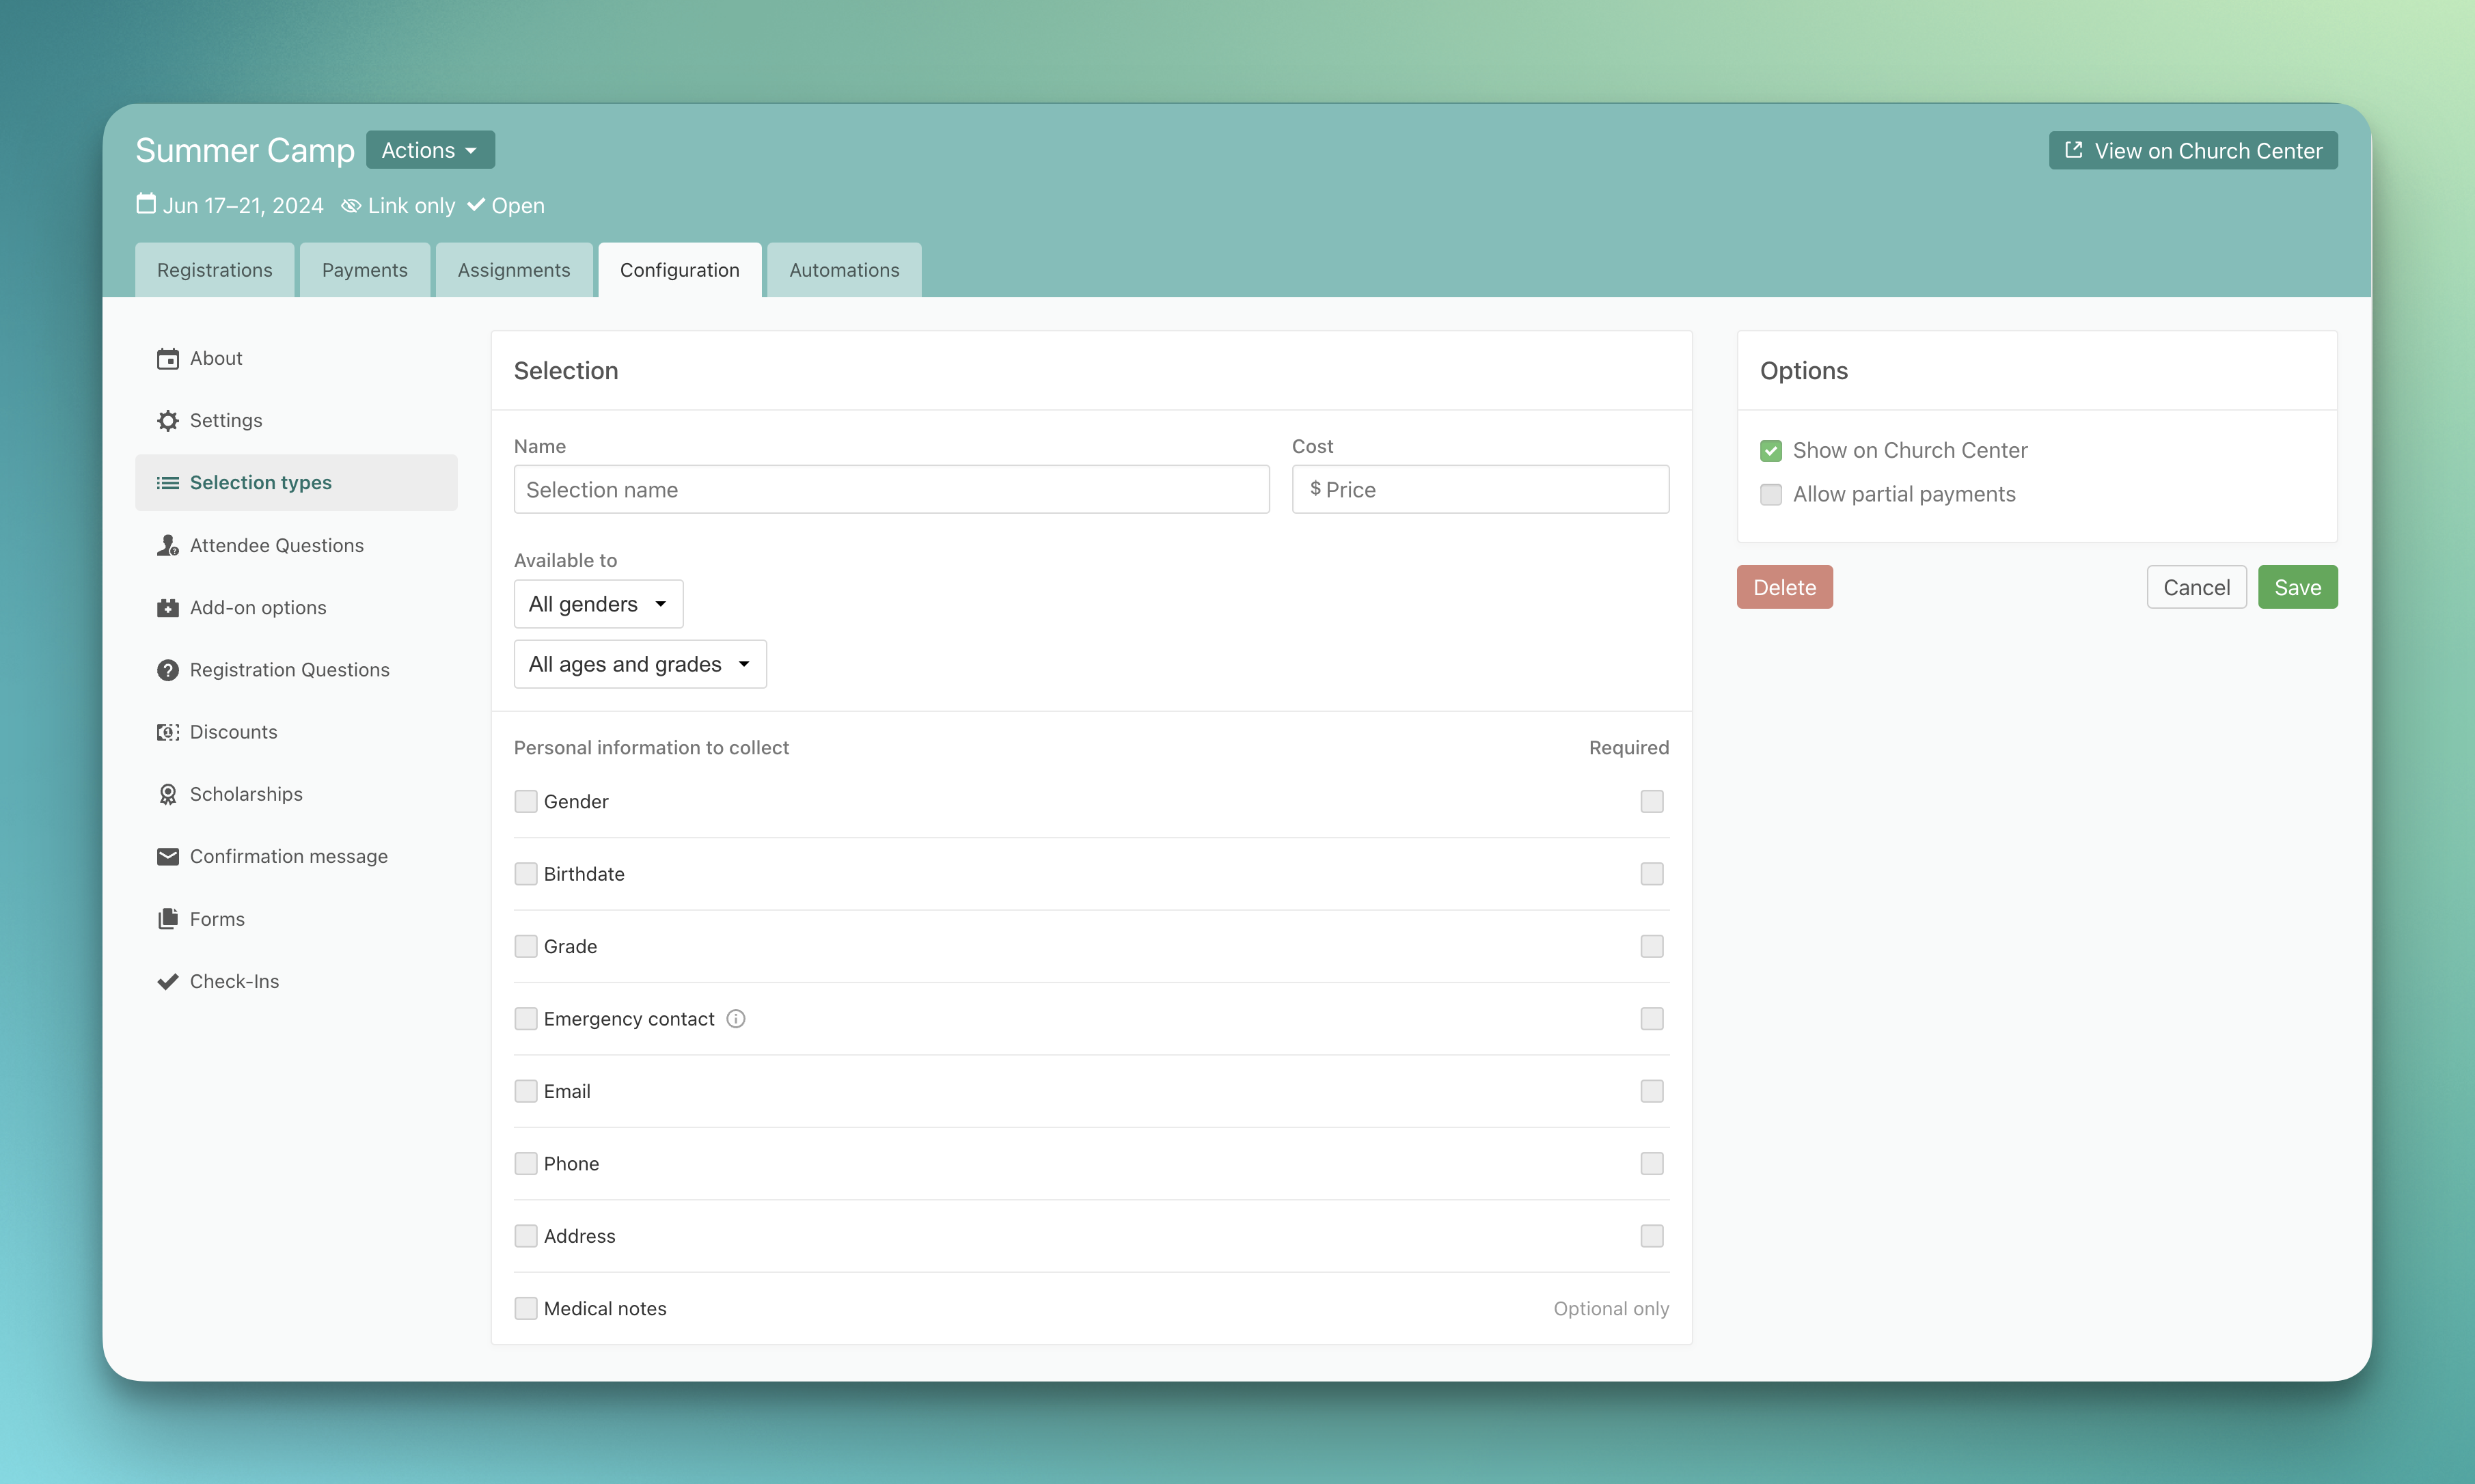Click the Add-on options icon
This screenshot has height=1484, width=2475.
click(167, 608)
